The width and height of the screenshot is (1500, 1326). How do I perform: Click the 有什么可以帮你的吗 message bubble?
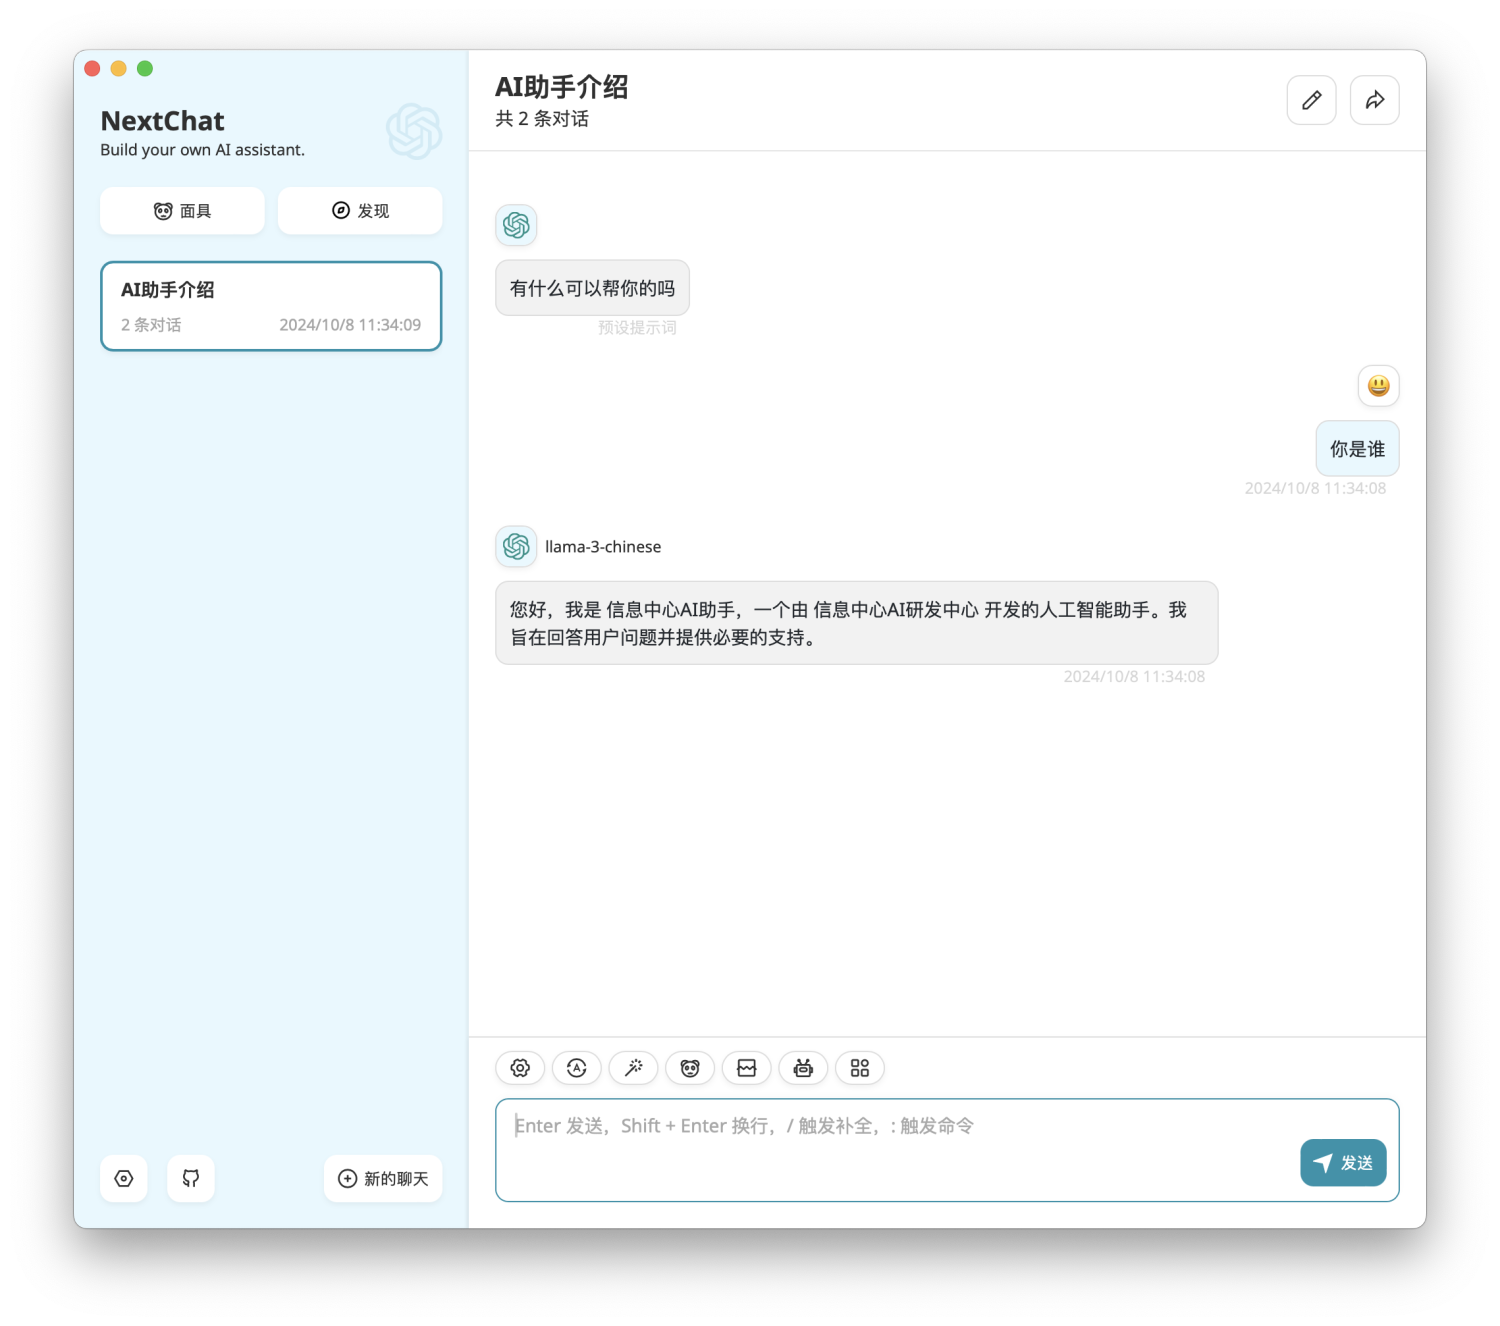click(x=592, y=288)
